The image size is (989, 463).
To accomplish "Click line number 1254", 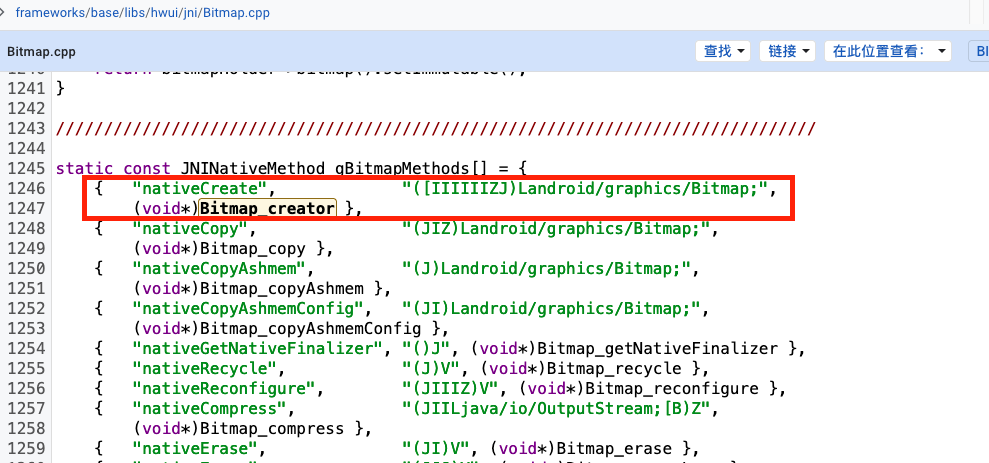I will (26, 349).
